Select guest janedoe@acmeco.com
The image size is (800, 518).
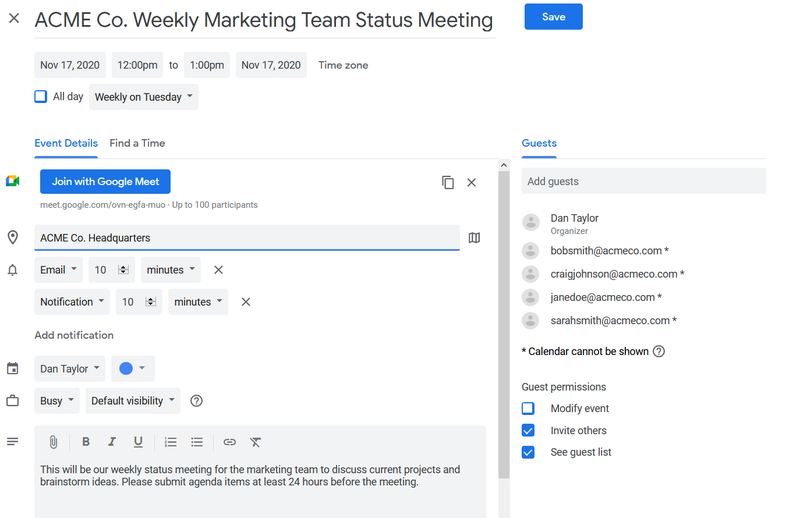point(606,297)
